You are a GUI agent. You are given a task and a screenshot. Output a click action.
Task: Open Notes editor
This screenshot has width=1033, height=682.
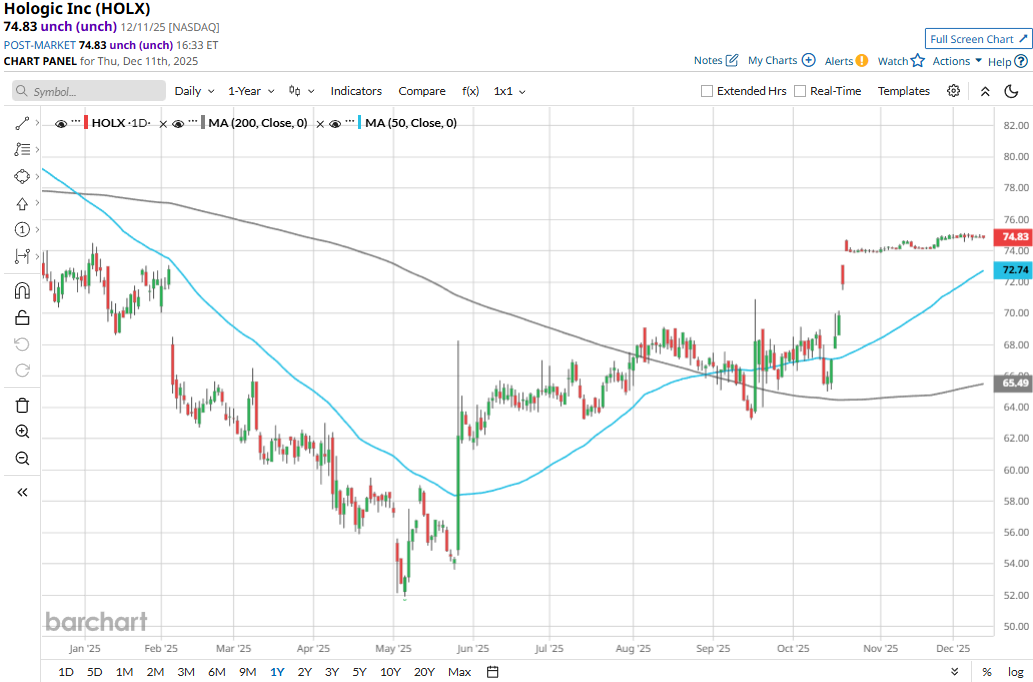click(716, 61)
